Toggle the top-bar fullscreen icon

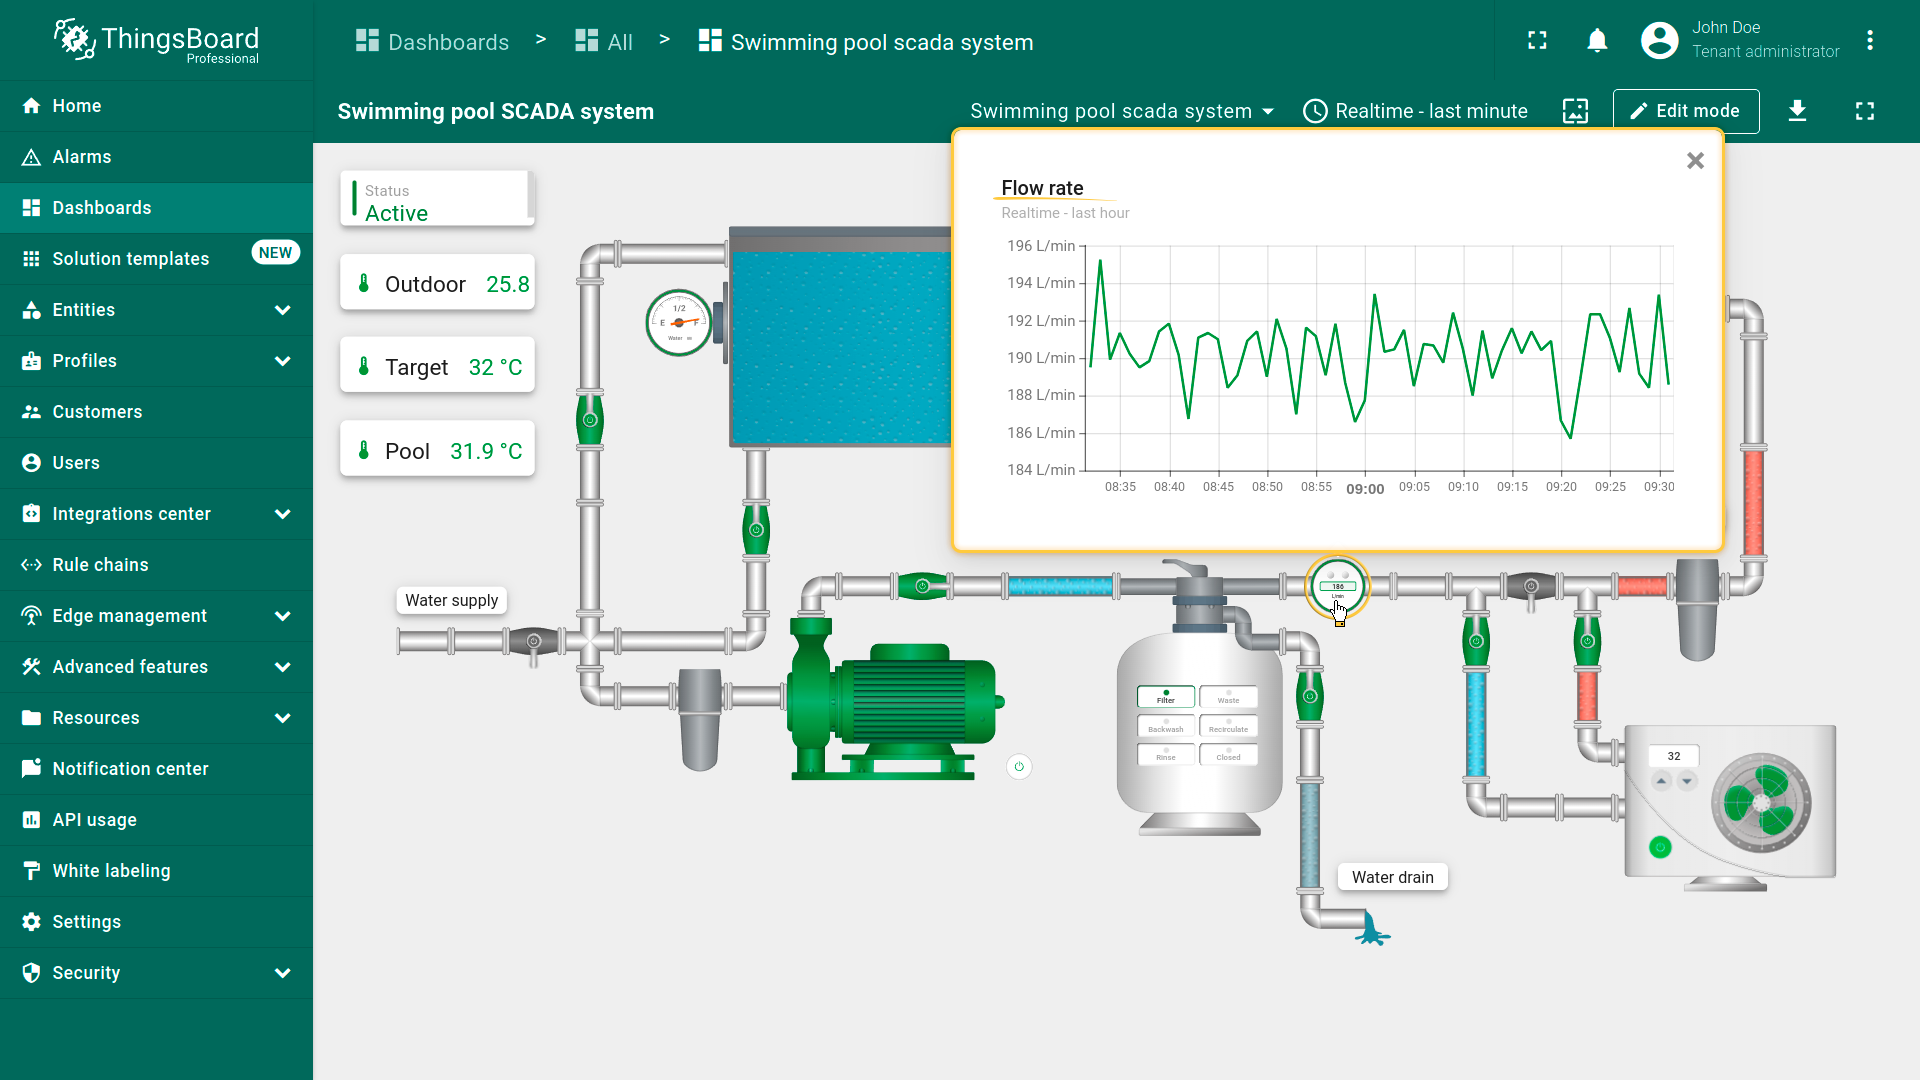(1537, 41)
